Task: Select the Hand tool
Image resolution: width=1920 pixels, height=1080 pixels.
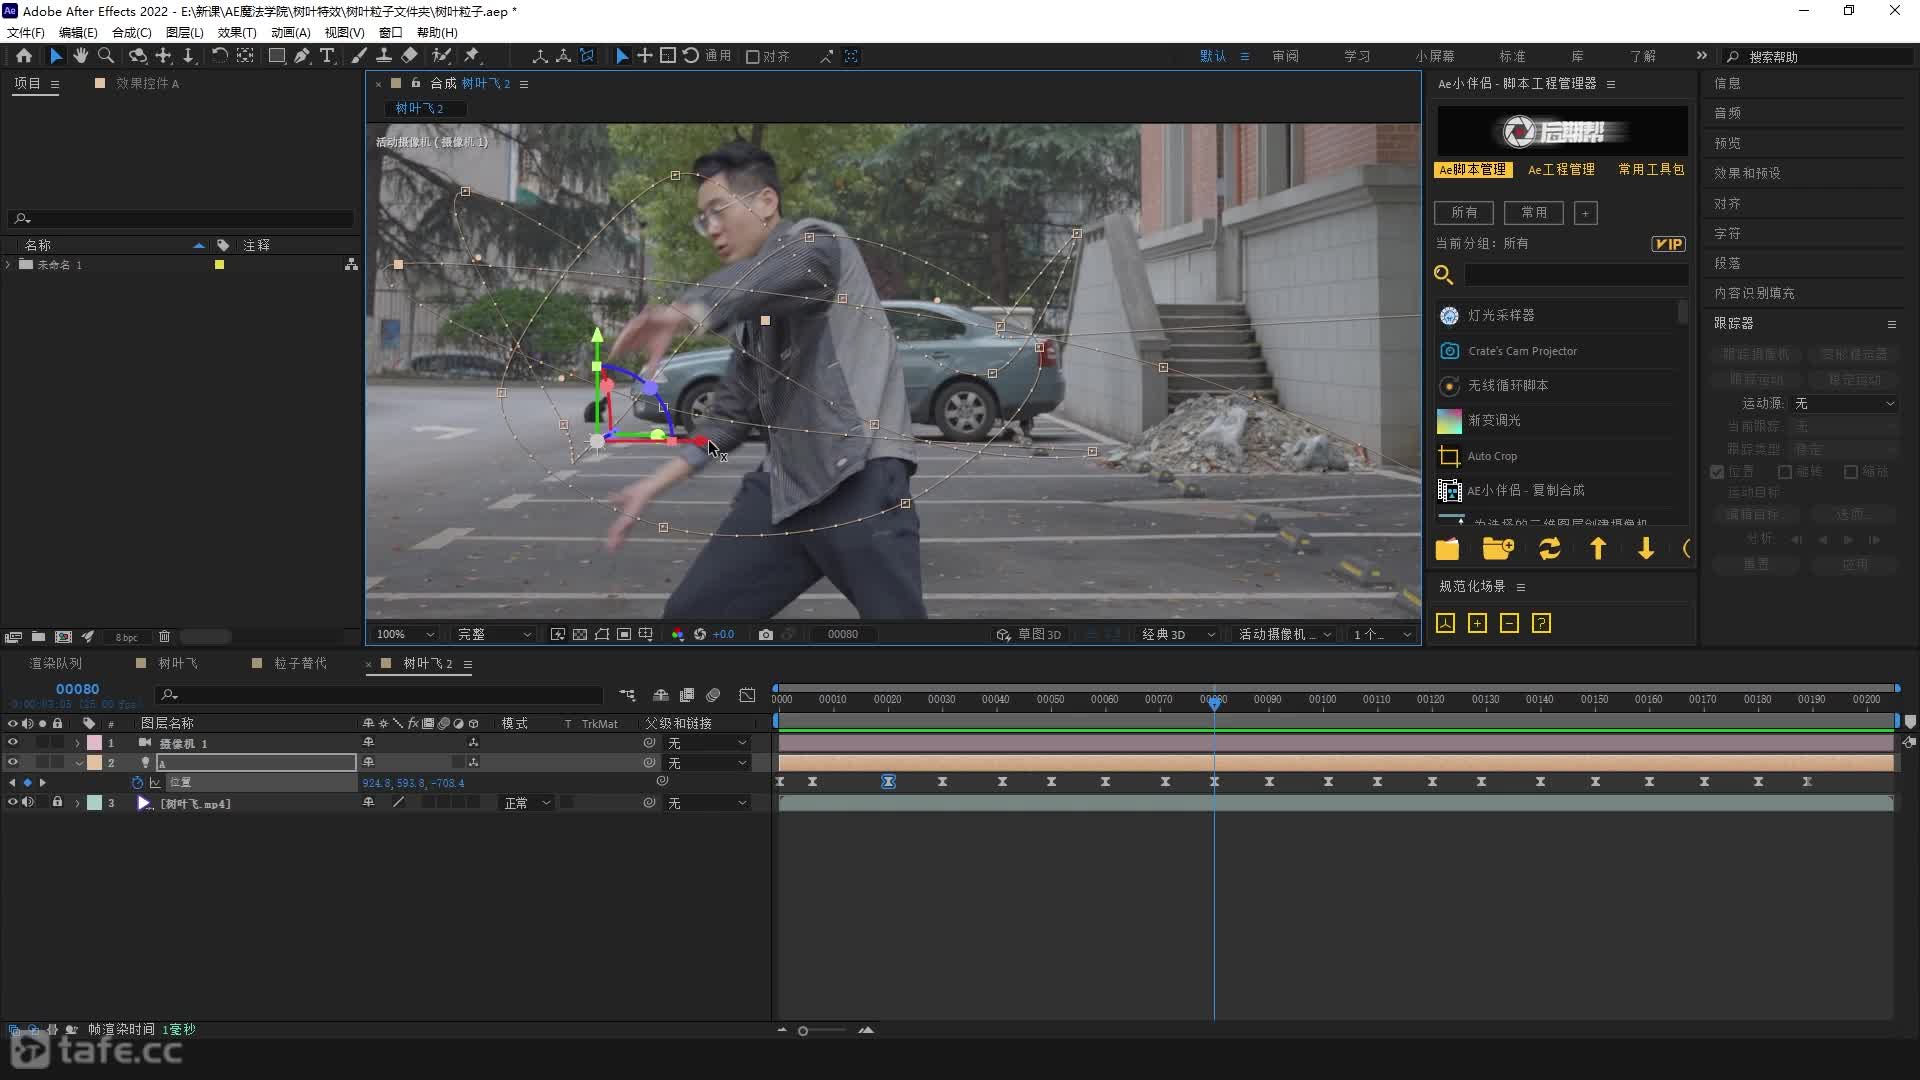Action: coord(81,56)
